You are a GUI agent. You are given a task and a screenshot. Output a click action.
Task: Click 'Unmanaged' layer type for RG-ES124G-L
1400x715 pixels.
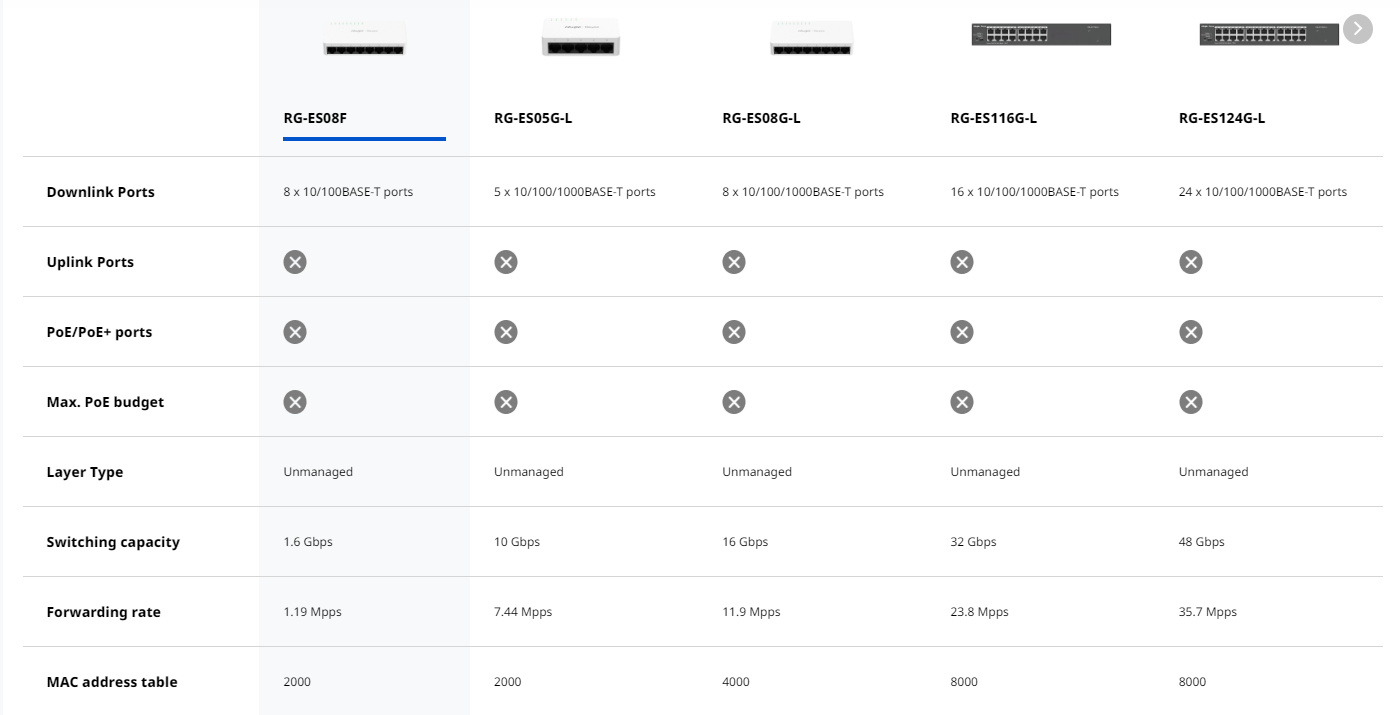click(1214, 472)
